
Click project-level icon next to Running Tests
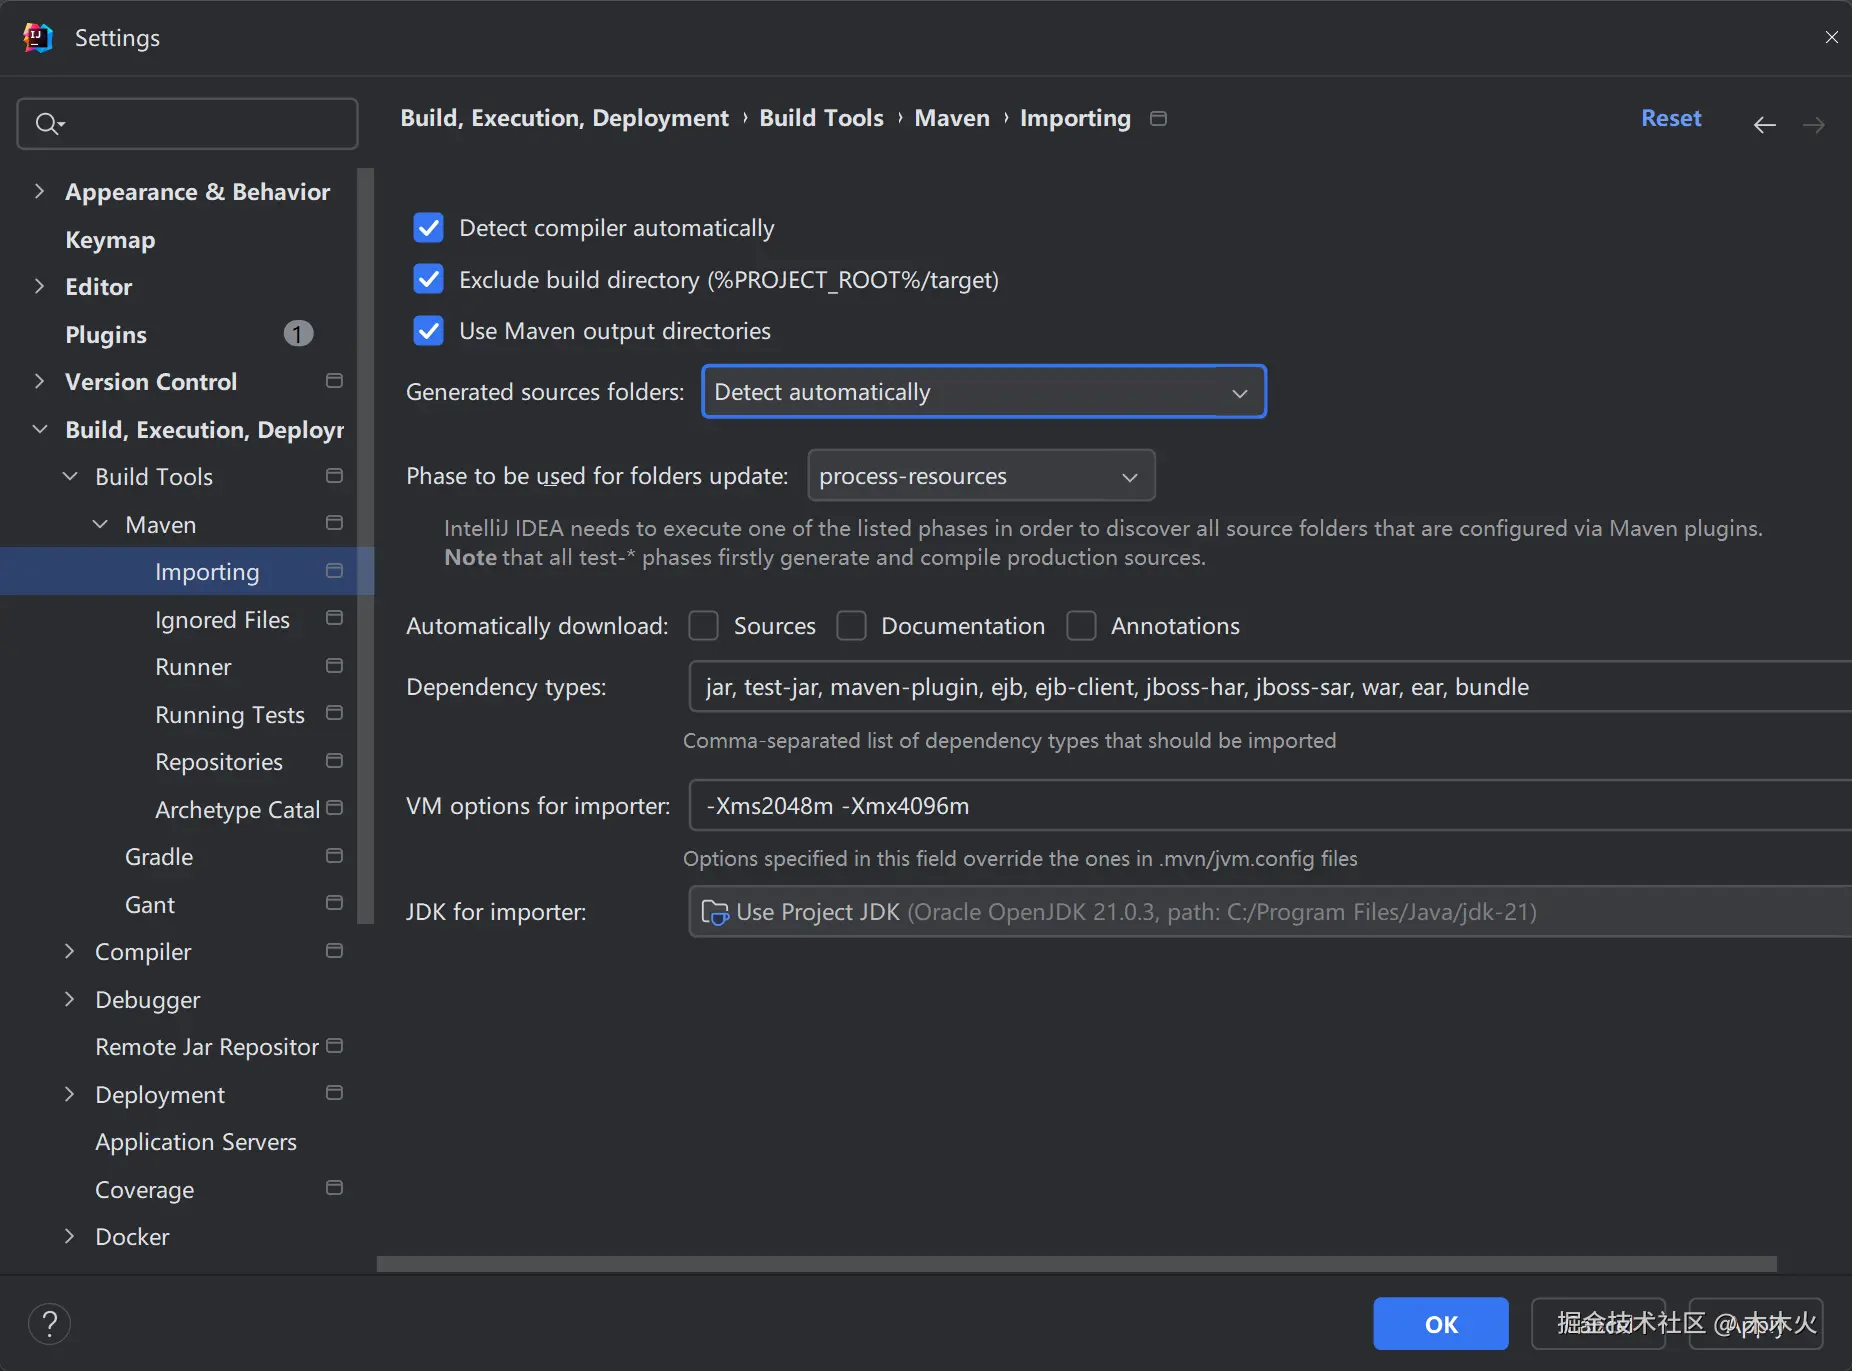pos(334,714)
